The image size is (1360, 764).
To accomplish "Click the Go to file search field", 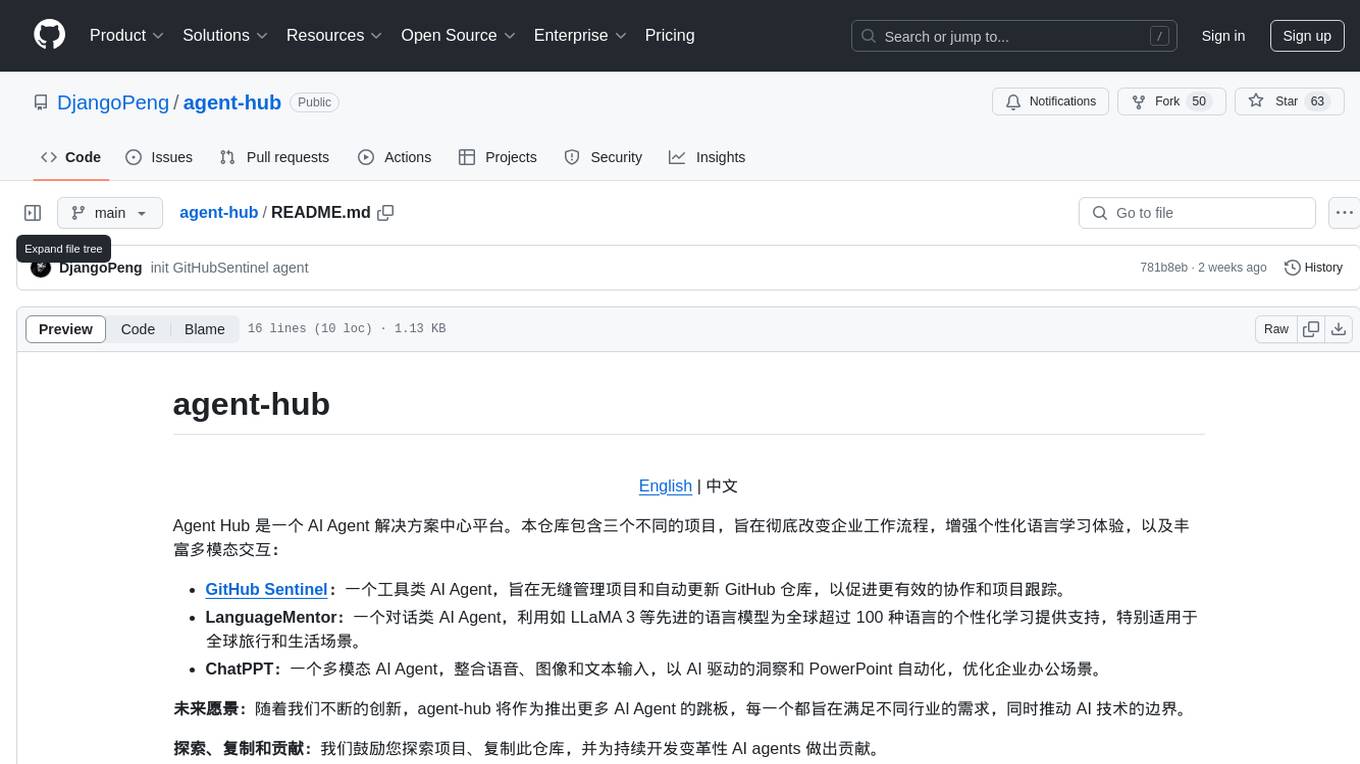I will pyautogui.click(x=1197, y=213).
